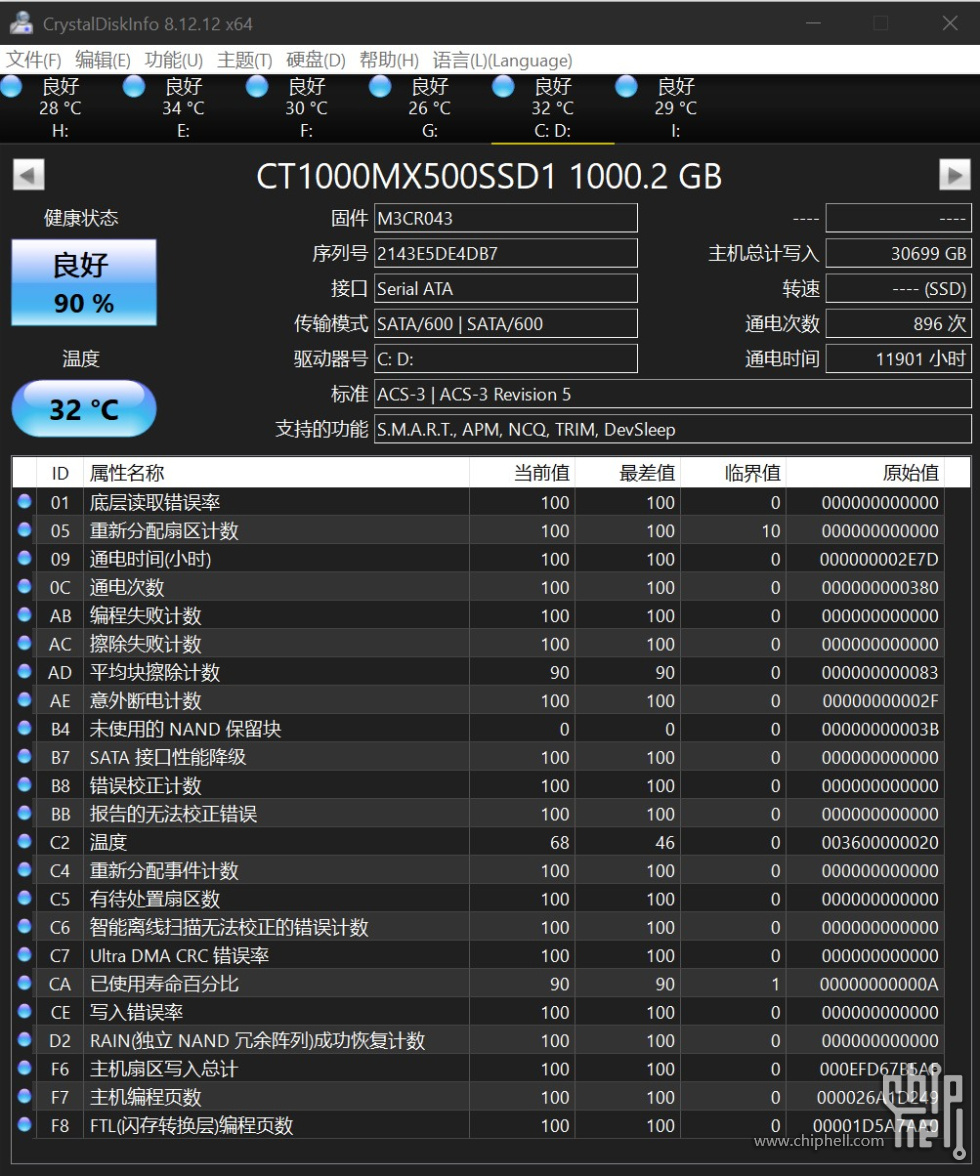Image resolution: width=980 pixels, height=1176 pixels.
Task: Click the power on hours value 11901 小时
Action: pos(898,358)
